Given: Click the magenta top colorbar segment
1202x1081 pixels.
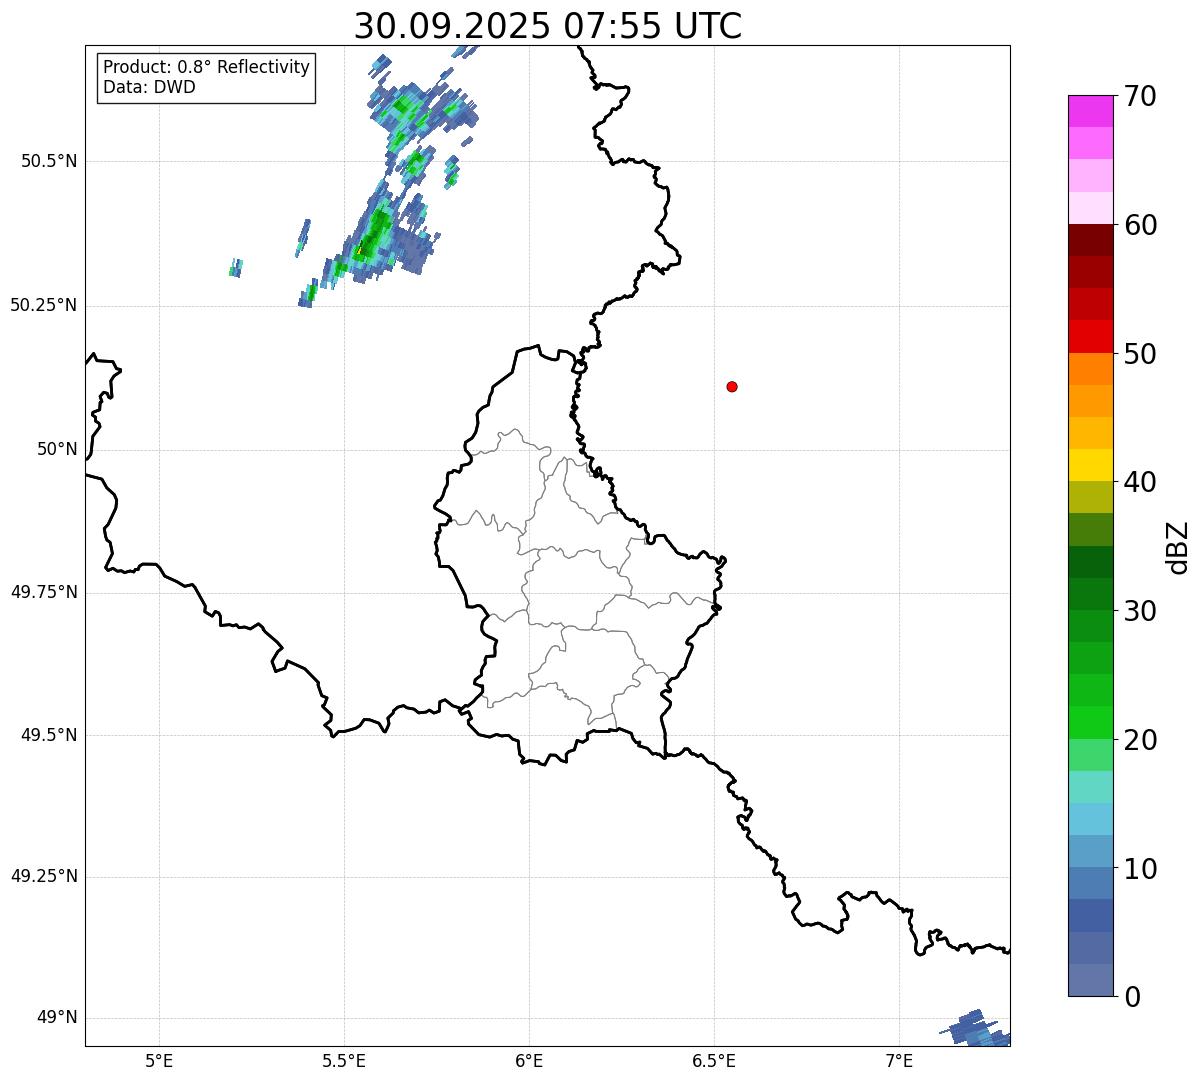Looking at the screenshot, I should coord(1091,111).
